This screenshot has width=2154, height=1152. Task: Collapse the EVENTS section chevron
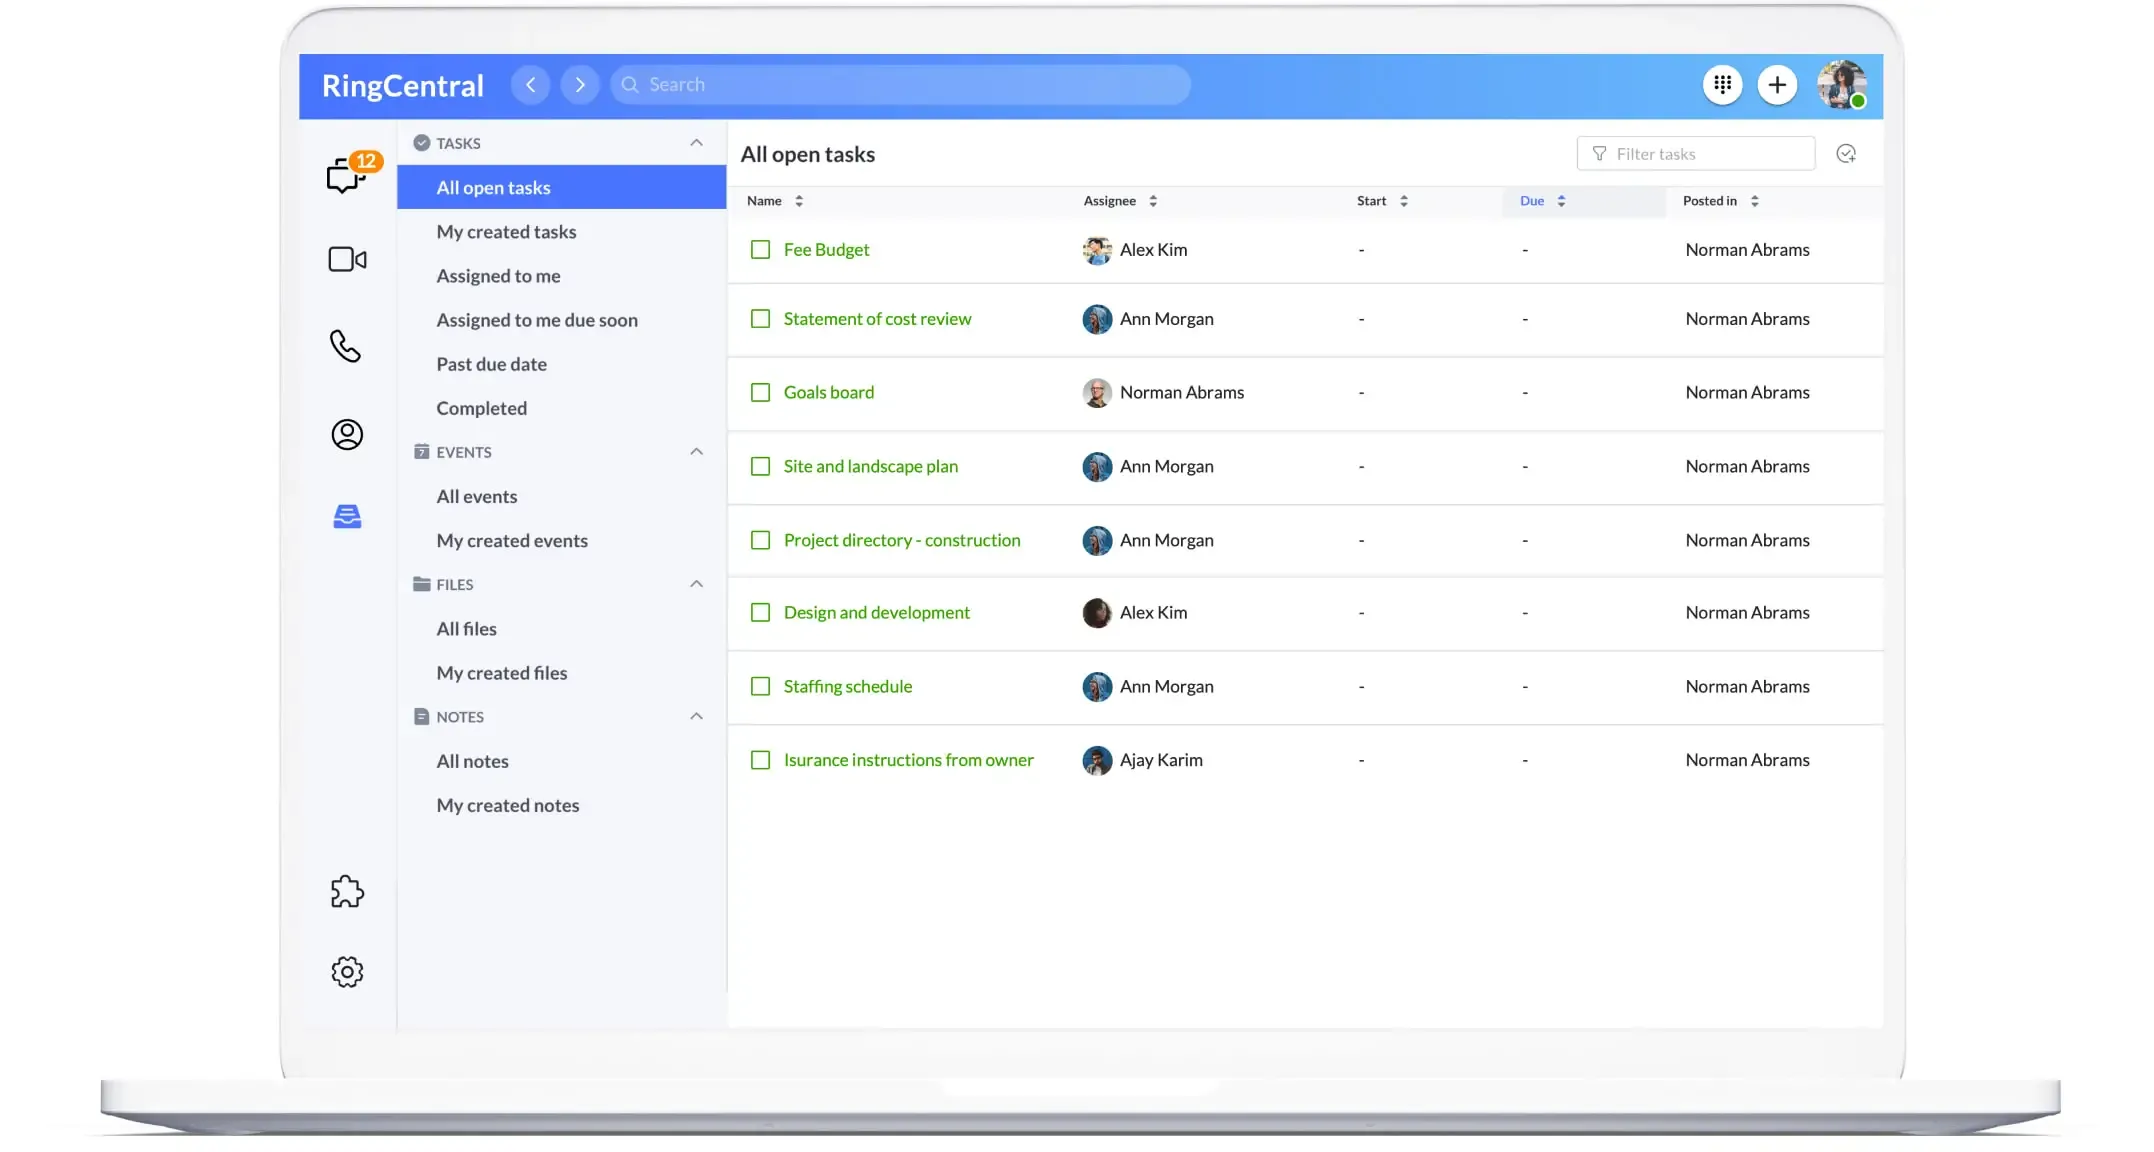point(696,452)
